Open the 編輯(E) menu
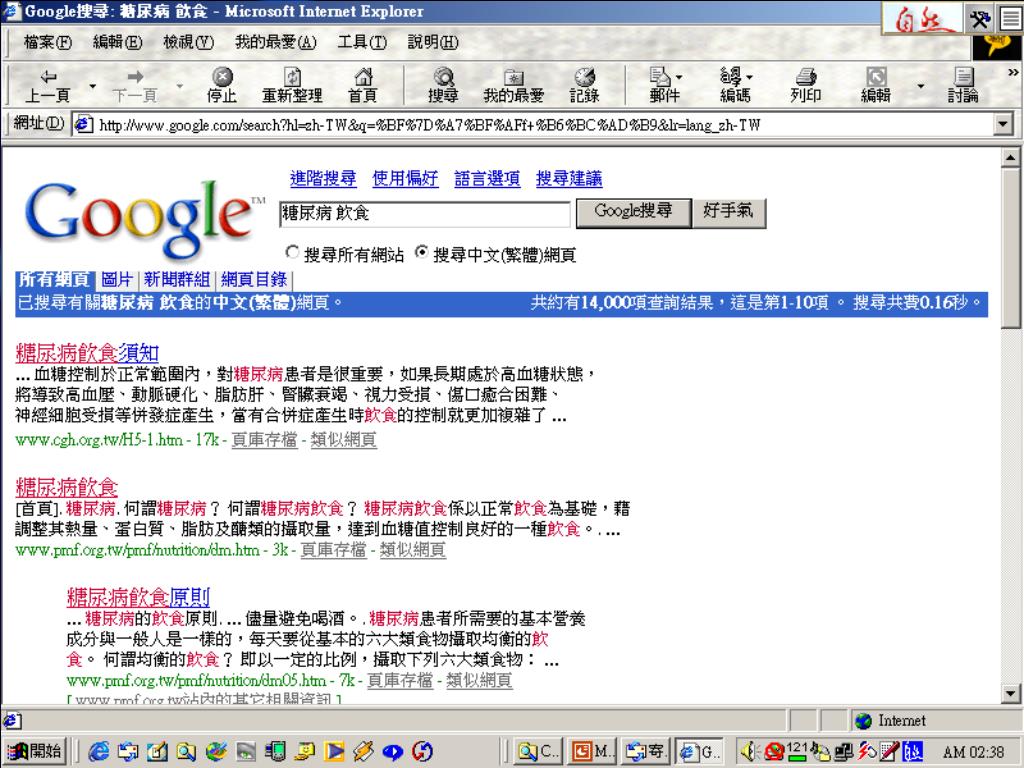 point(118,42)
